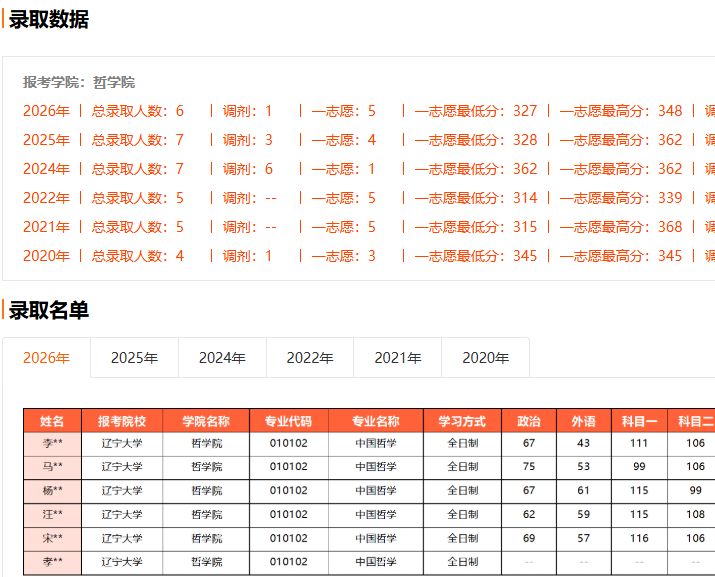Click 调剂: 3 in the 2025年 row
The width and height of the screenshot is (715, 577).
click(x=248, y=140)
